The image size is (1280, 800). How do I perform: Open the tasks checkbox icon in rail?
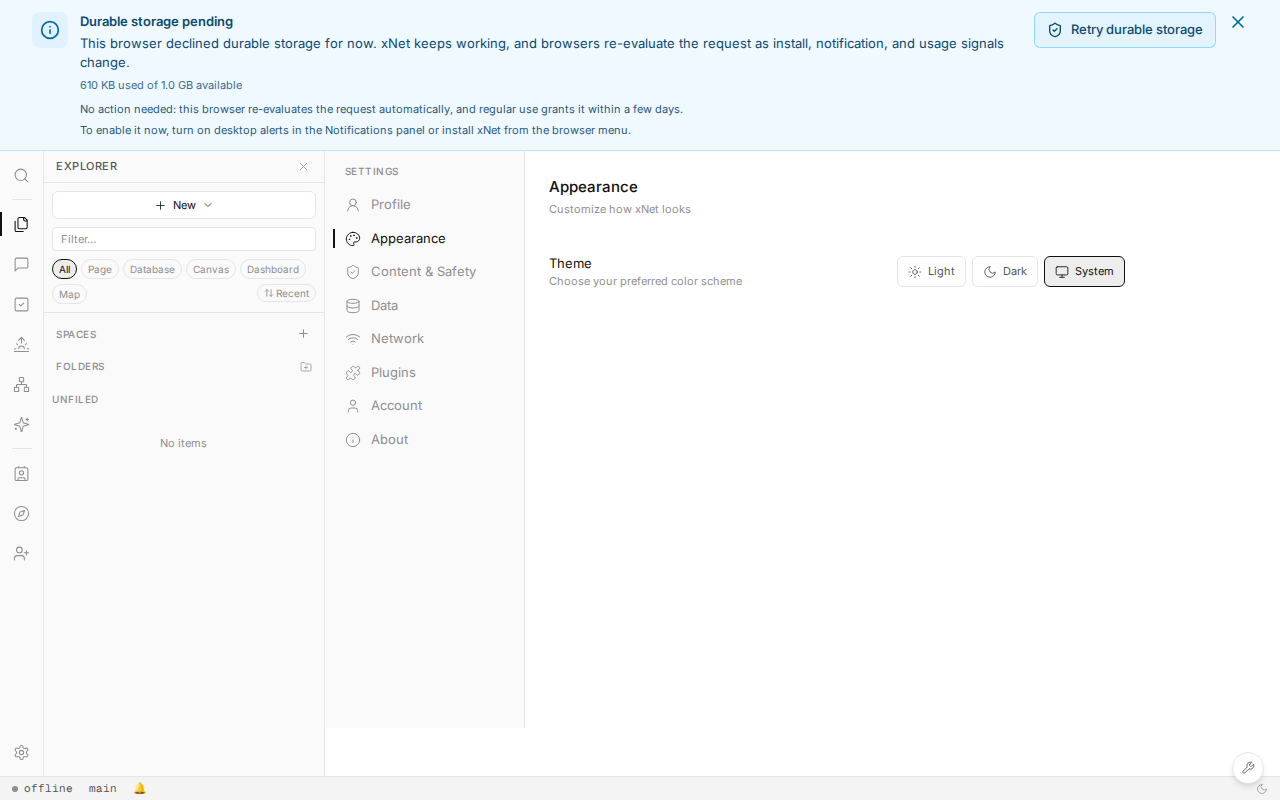[21, 304]
